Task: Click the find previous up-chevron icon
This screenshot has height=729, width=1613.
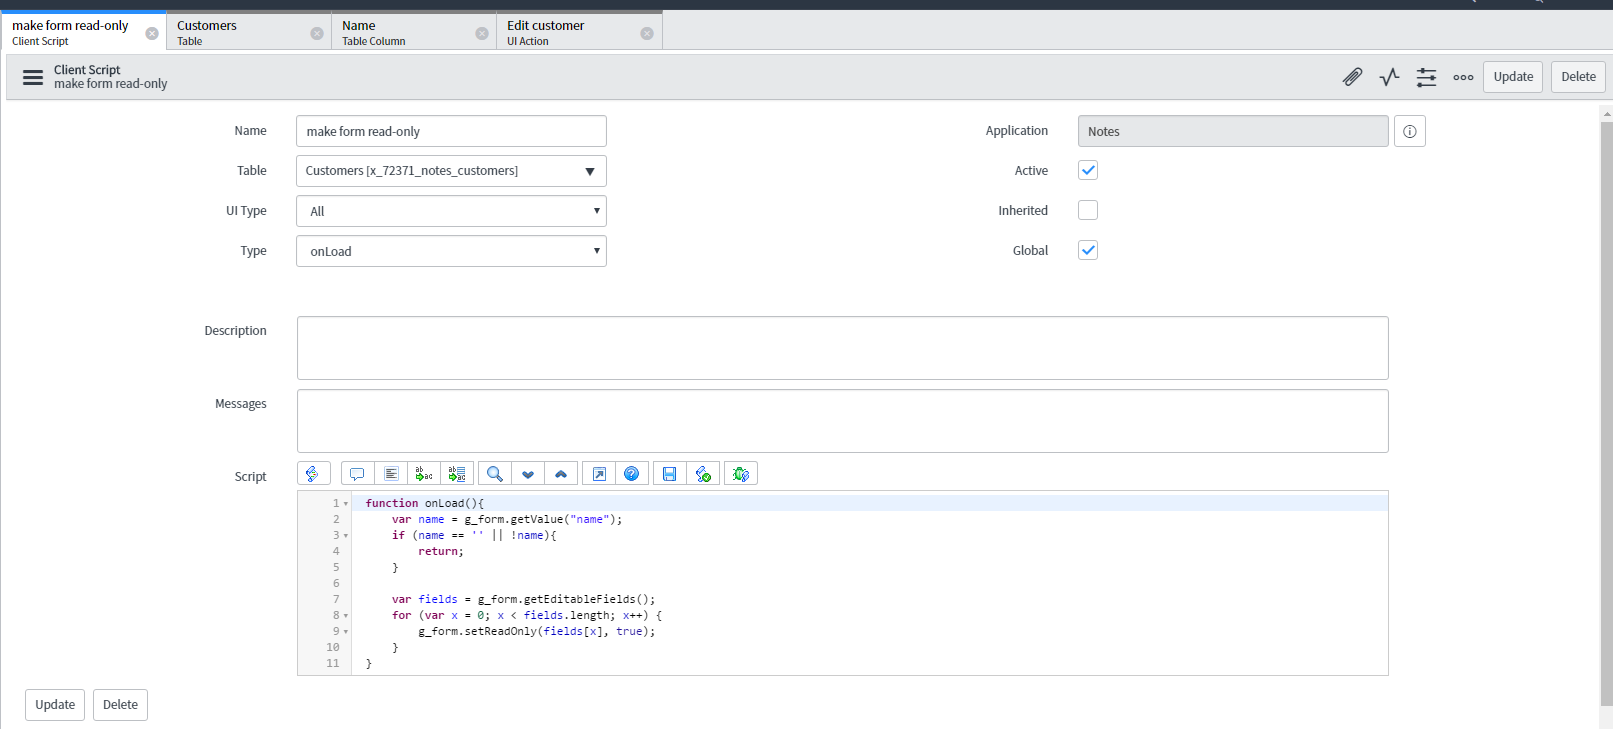Action: click(561, 474)
